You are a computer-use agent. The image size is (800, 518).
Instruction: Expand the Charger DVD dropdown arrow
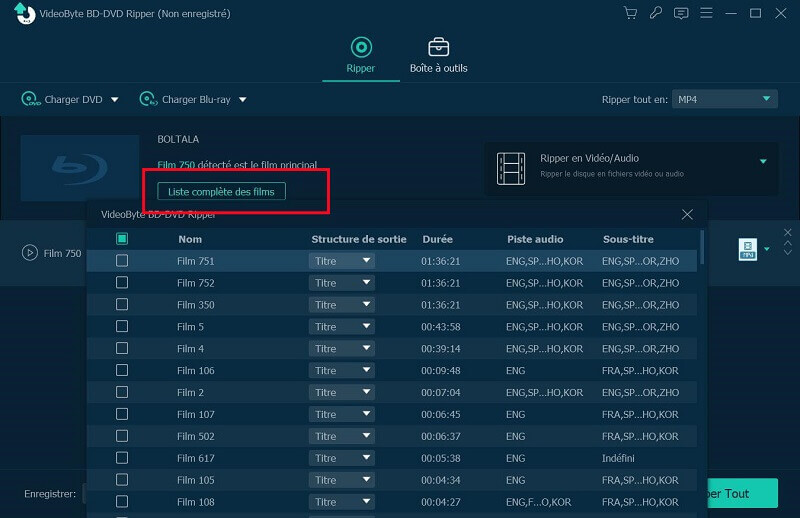tap(115, 100)
